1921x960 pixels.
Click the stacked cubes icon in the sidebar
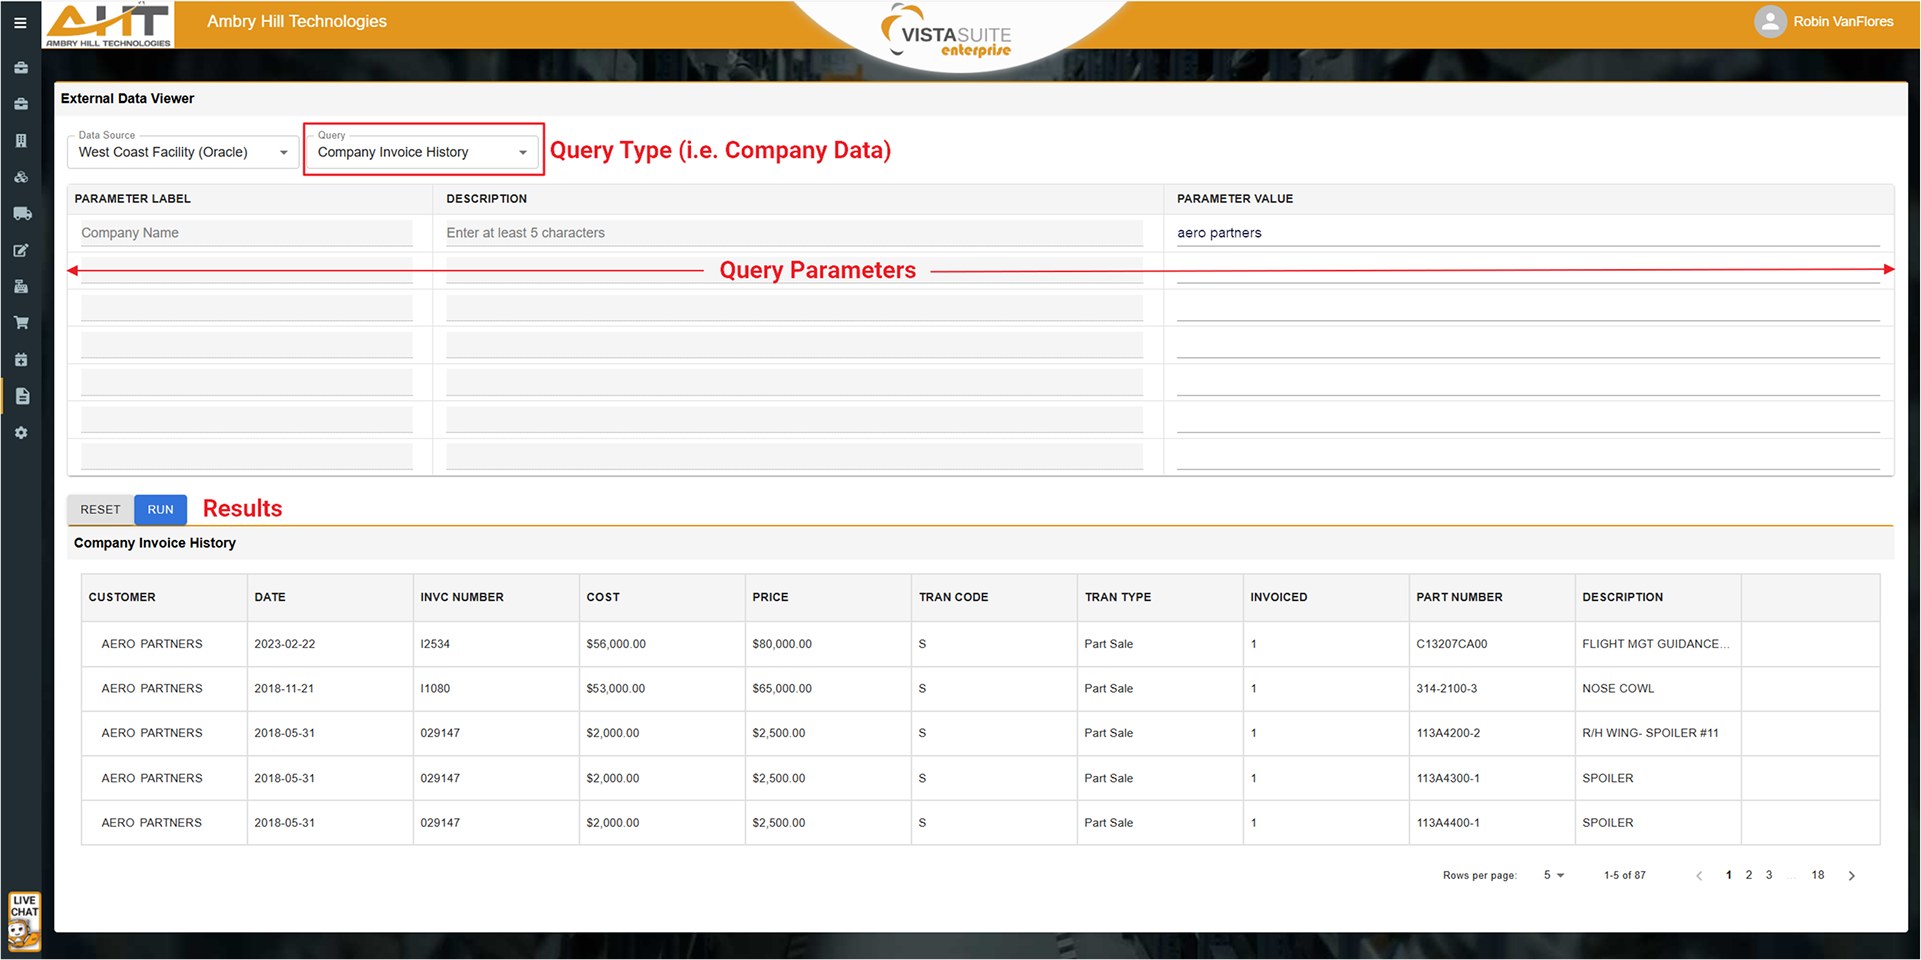click(21, 177)
